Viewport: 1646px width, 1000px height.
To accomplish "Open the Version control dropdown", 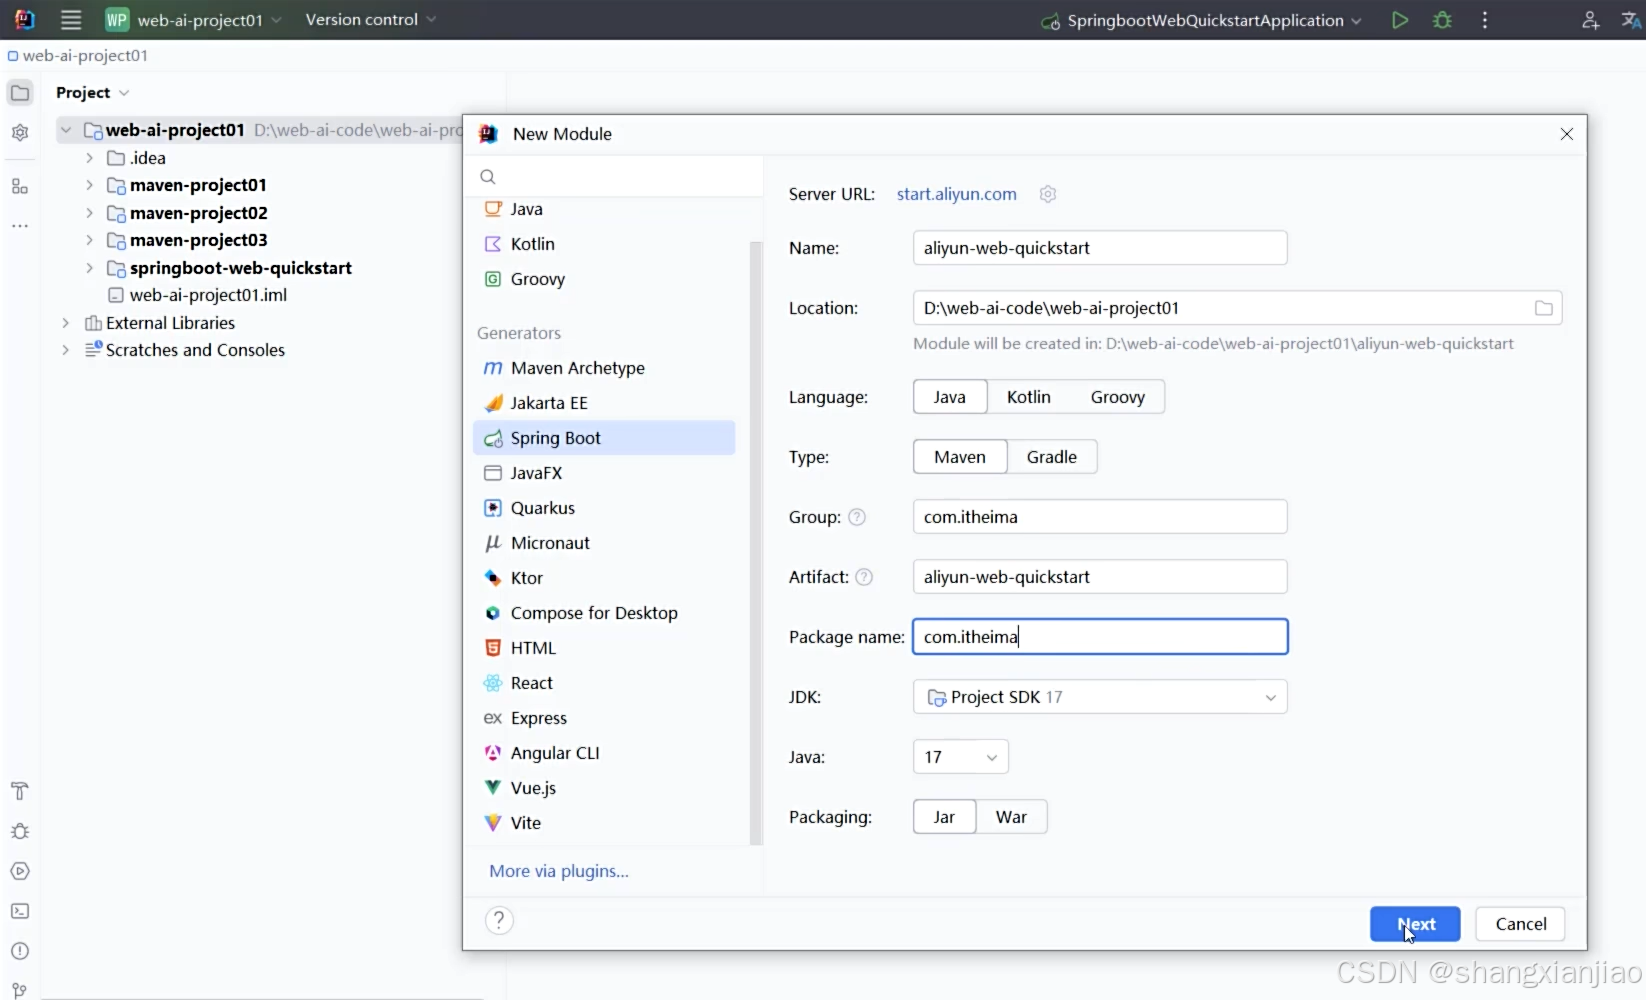I will click(371, 20).
